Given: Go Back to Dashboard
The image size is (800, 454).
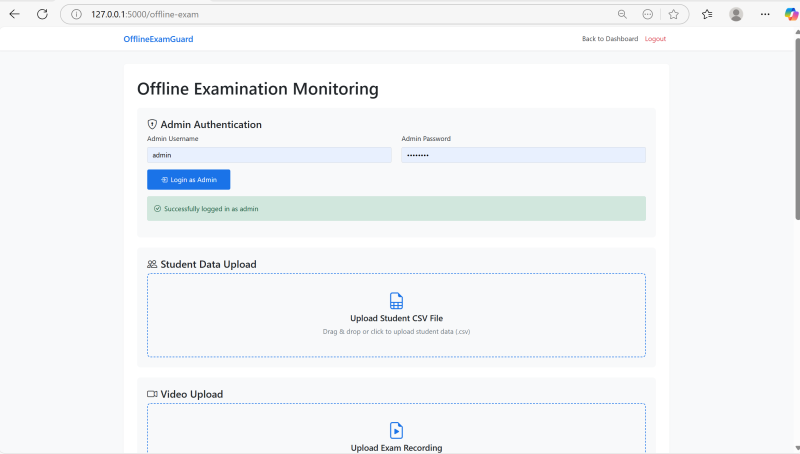Looking at the screenshot, I should [x=609, y=39].
